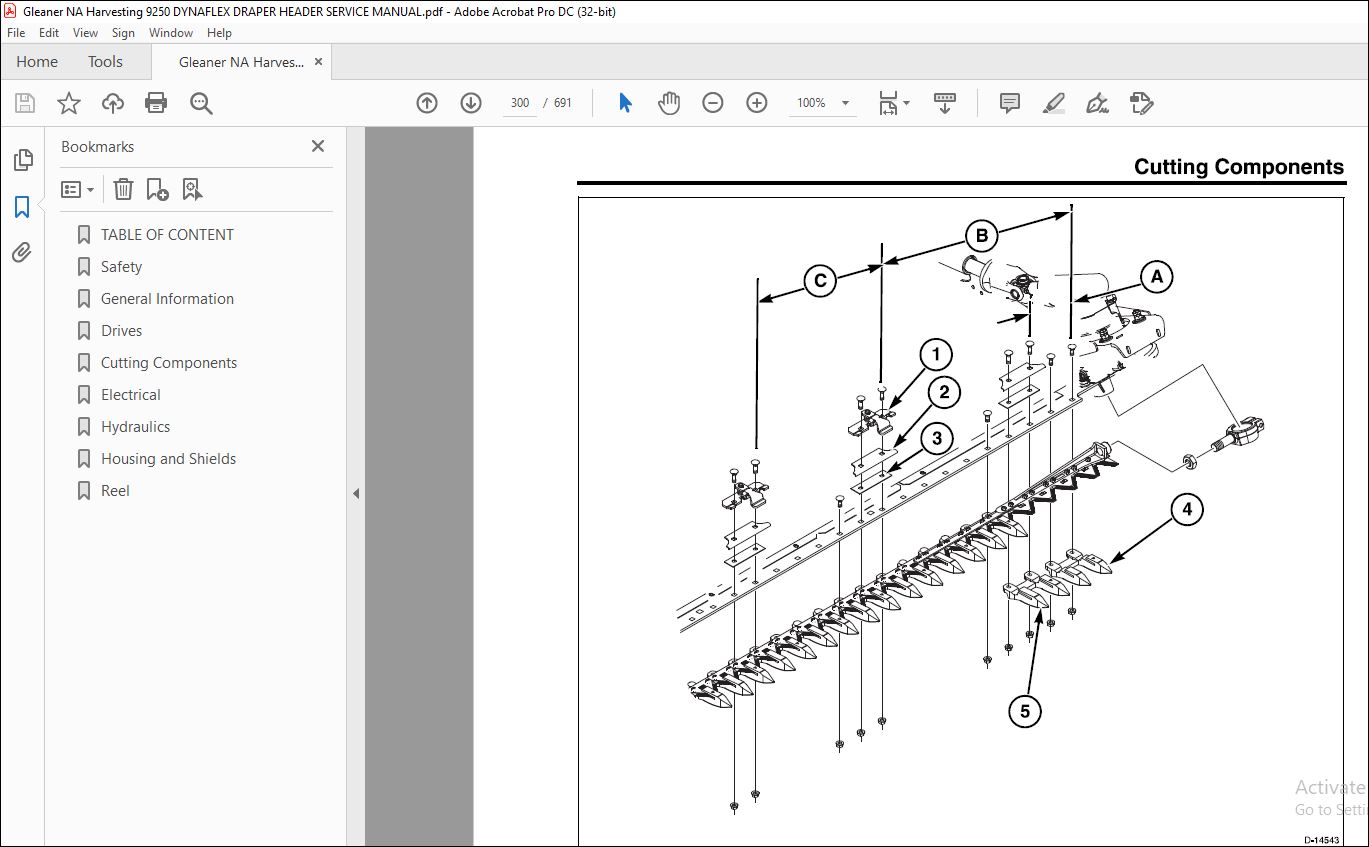Click the Save file icon
This screenshot has height=847, width=1369.
25,103
